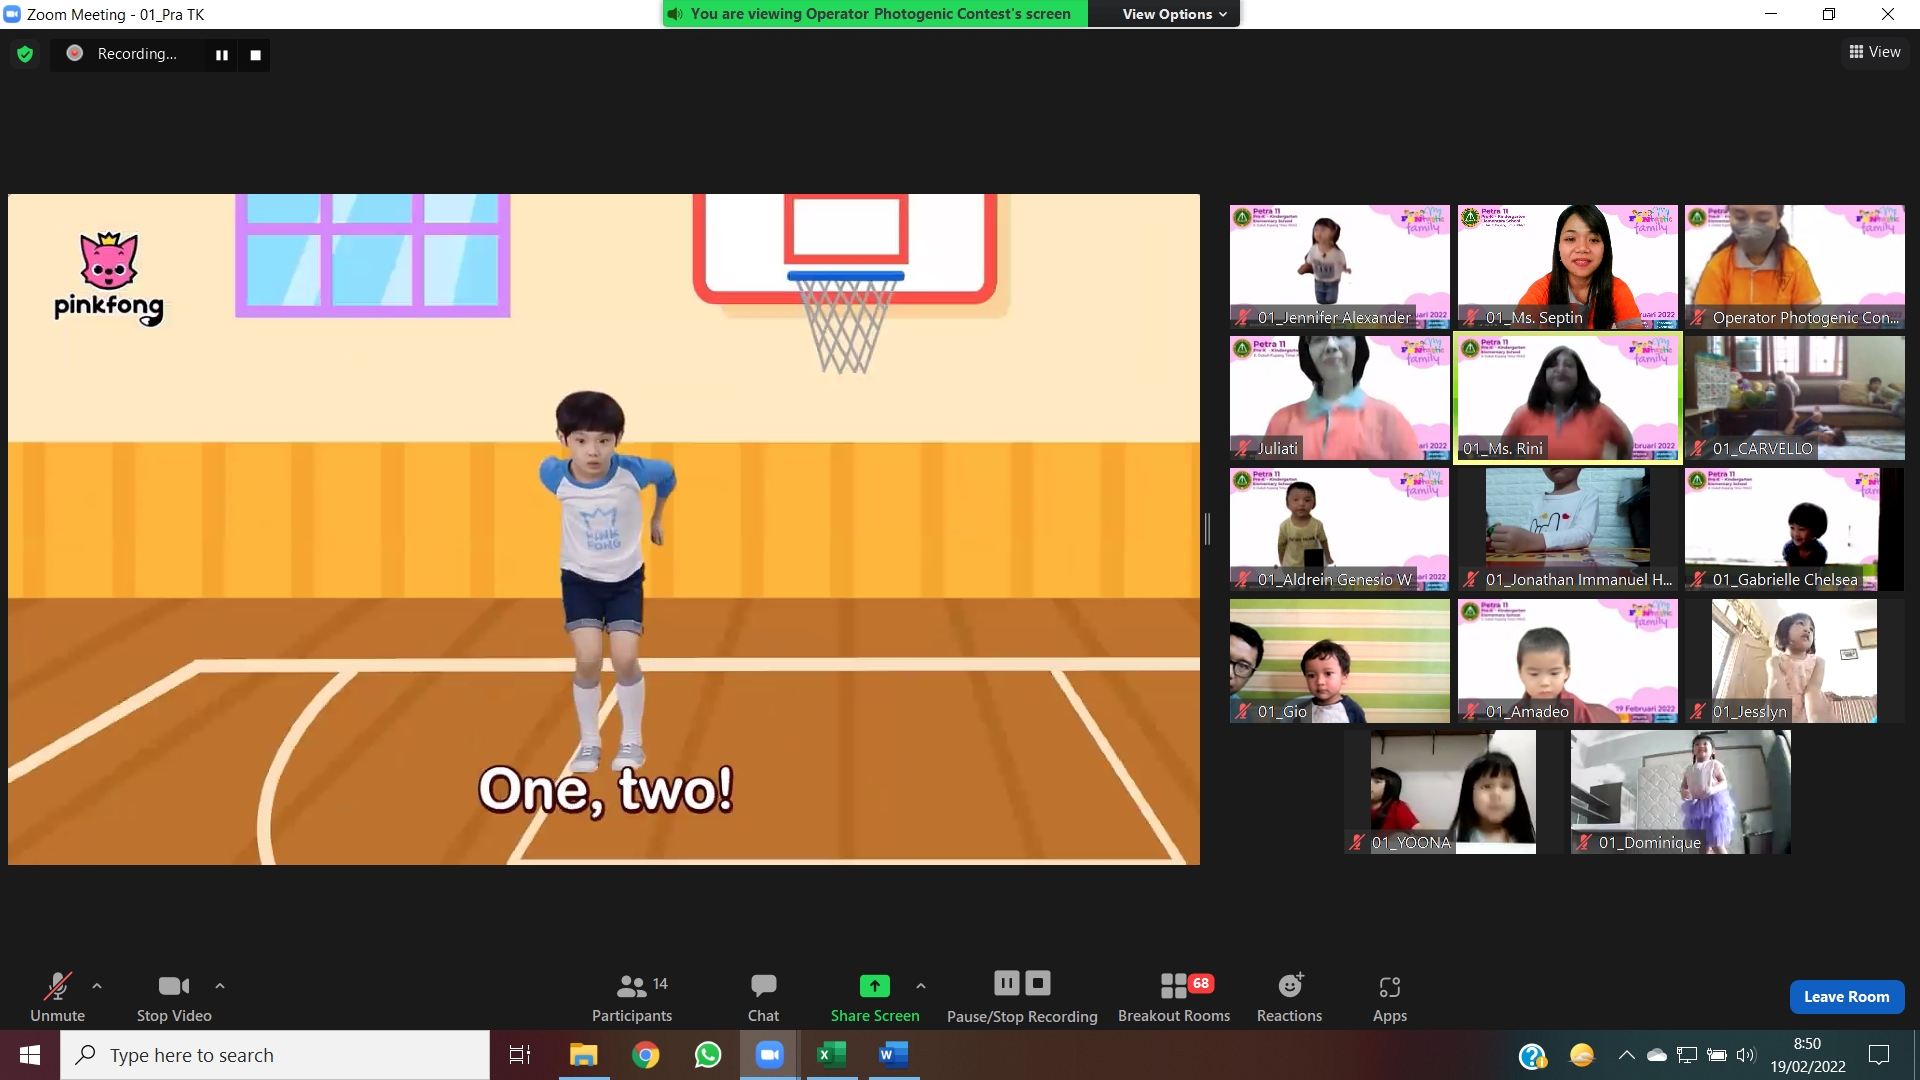Select 01_Dominique video tile
Screen dimensions: 1920x1080
[1680, 792]
